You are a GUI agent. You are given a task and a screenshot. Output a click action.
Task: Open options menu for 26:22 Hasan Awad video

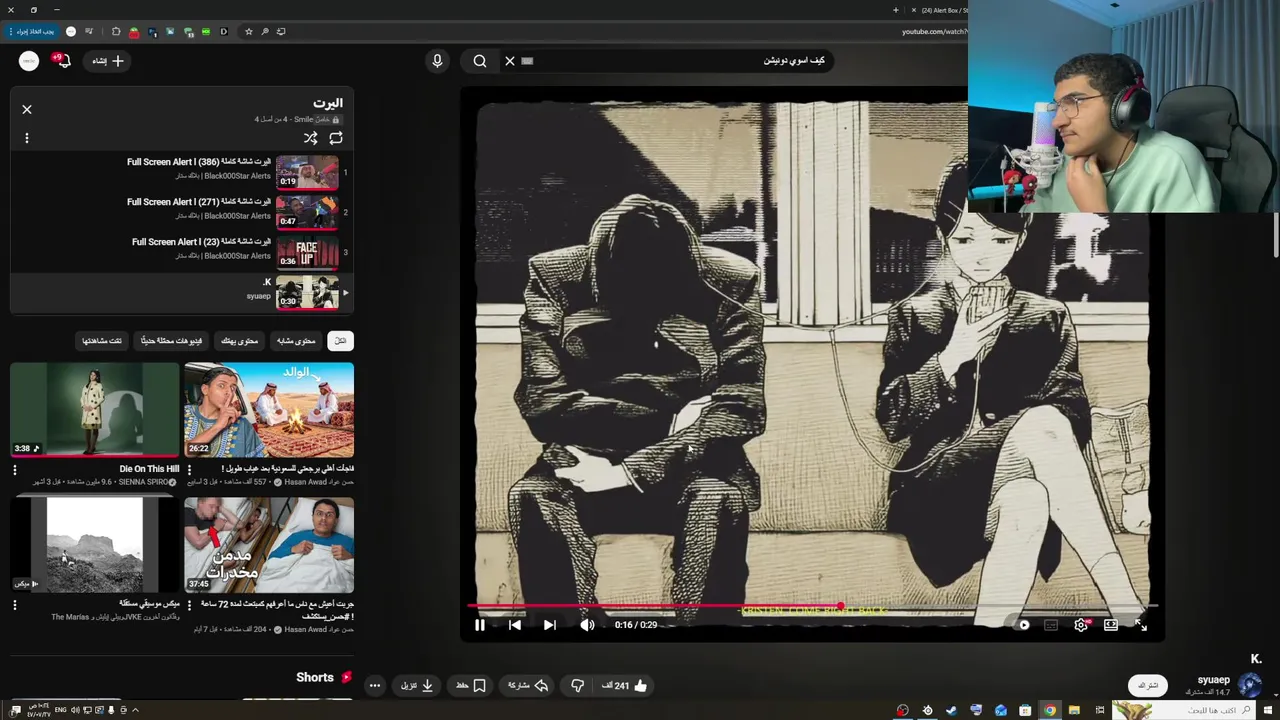tap(189, 470)
